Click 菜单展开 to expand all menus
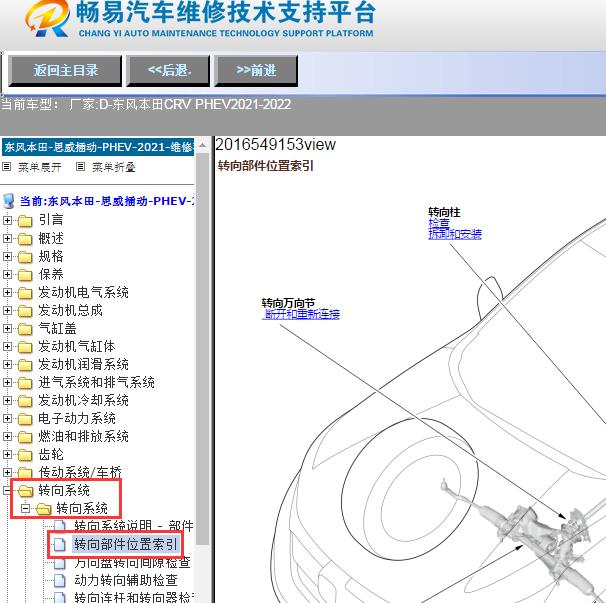The image size is (606, 603). [x=40, y=167]
